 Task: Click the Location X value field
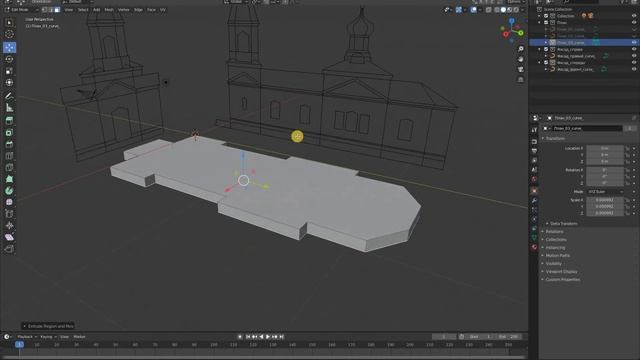605,149
